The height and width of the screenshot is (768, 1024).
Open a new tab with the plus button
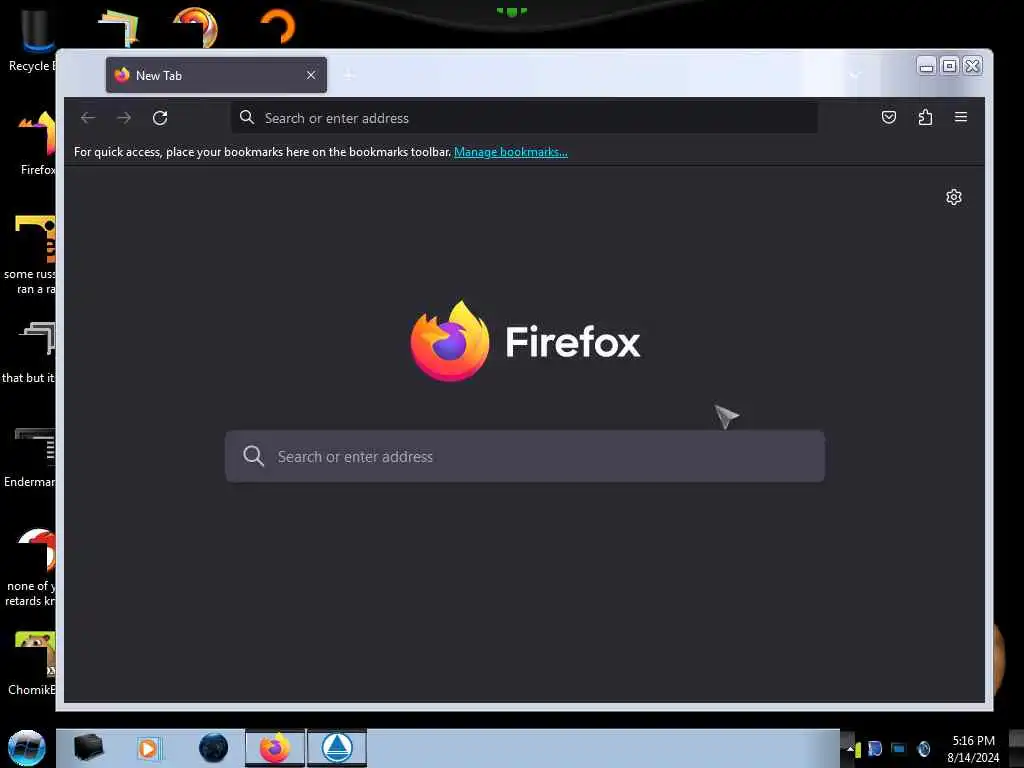tap(349, 75)
